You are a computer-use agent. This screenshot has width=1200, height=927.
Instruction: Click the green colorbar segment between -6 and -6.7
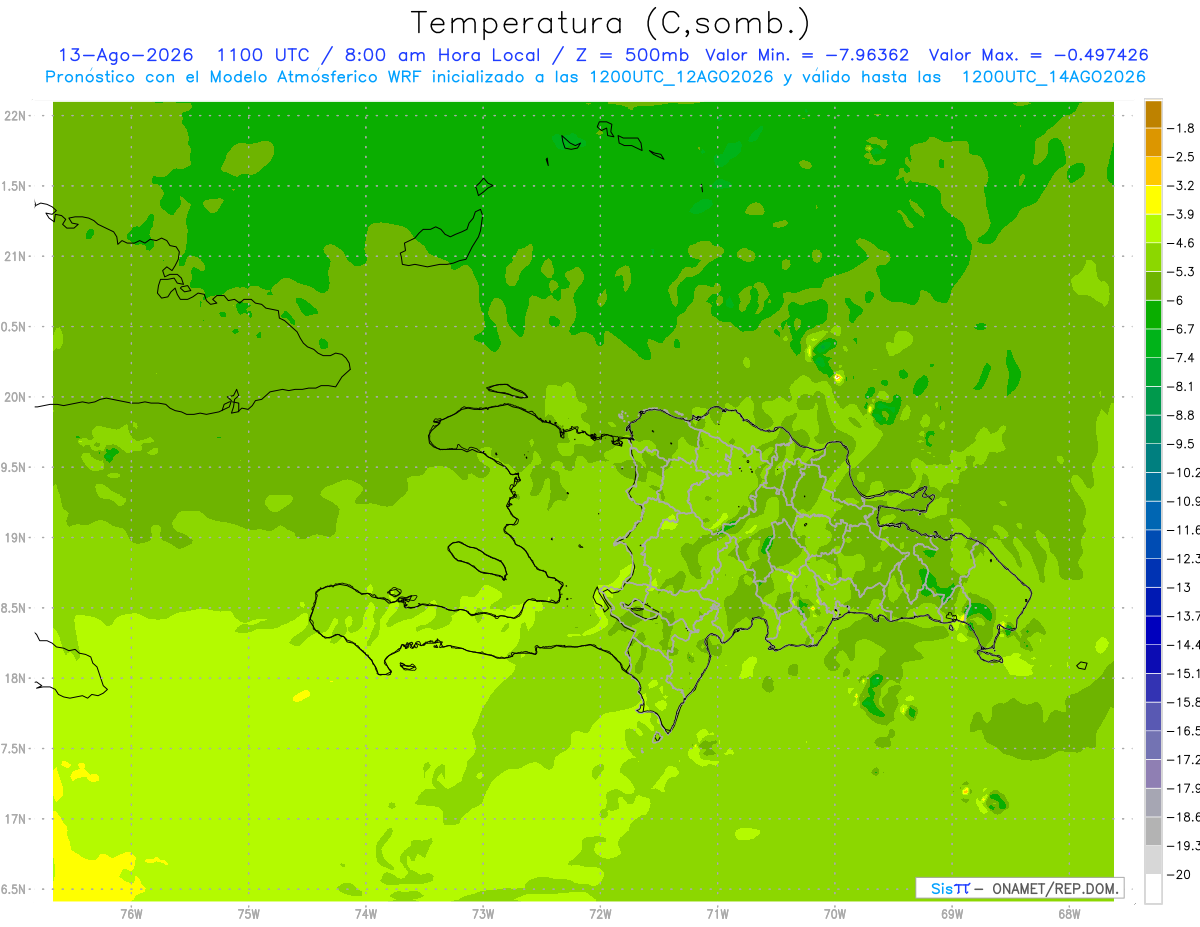(x=1153, y=315)
